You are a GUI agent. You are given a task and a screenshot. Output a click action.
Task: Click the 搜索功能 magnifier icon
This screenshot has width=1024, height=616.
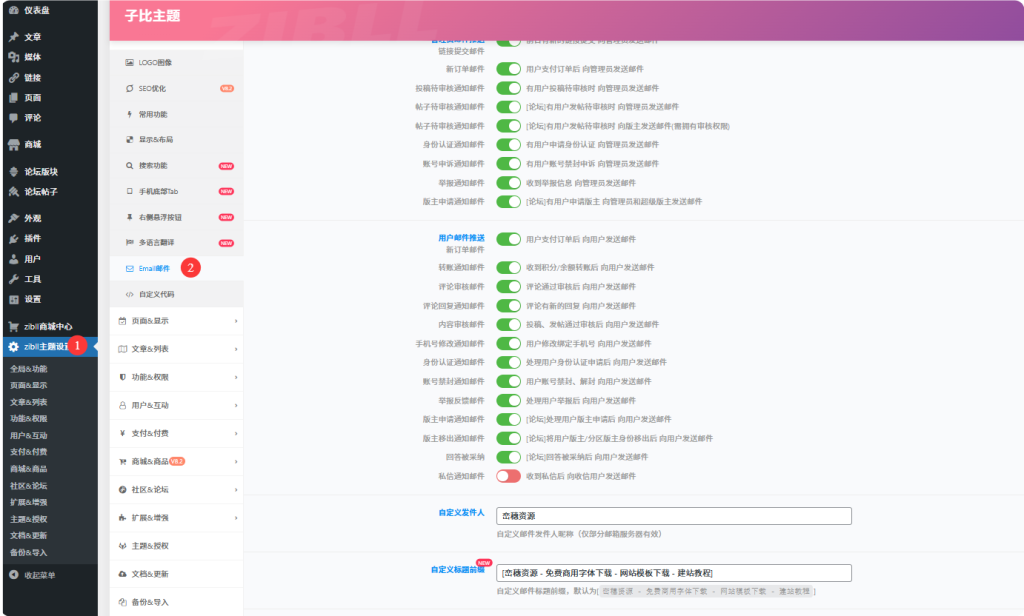click(x=129, y=165)
